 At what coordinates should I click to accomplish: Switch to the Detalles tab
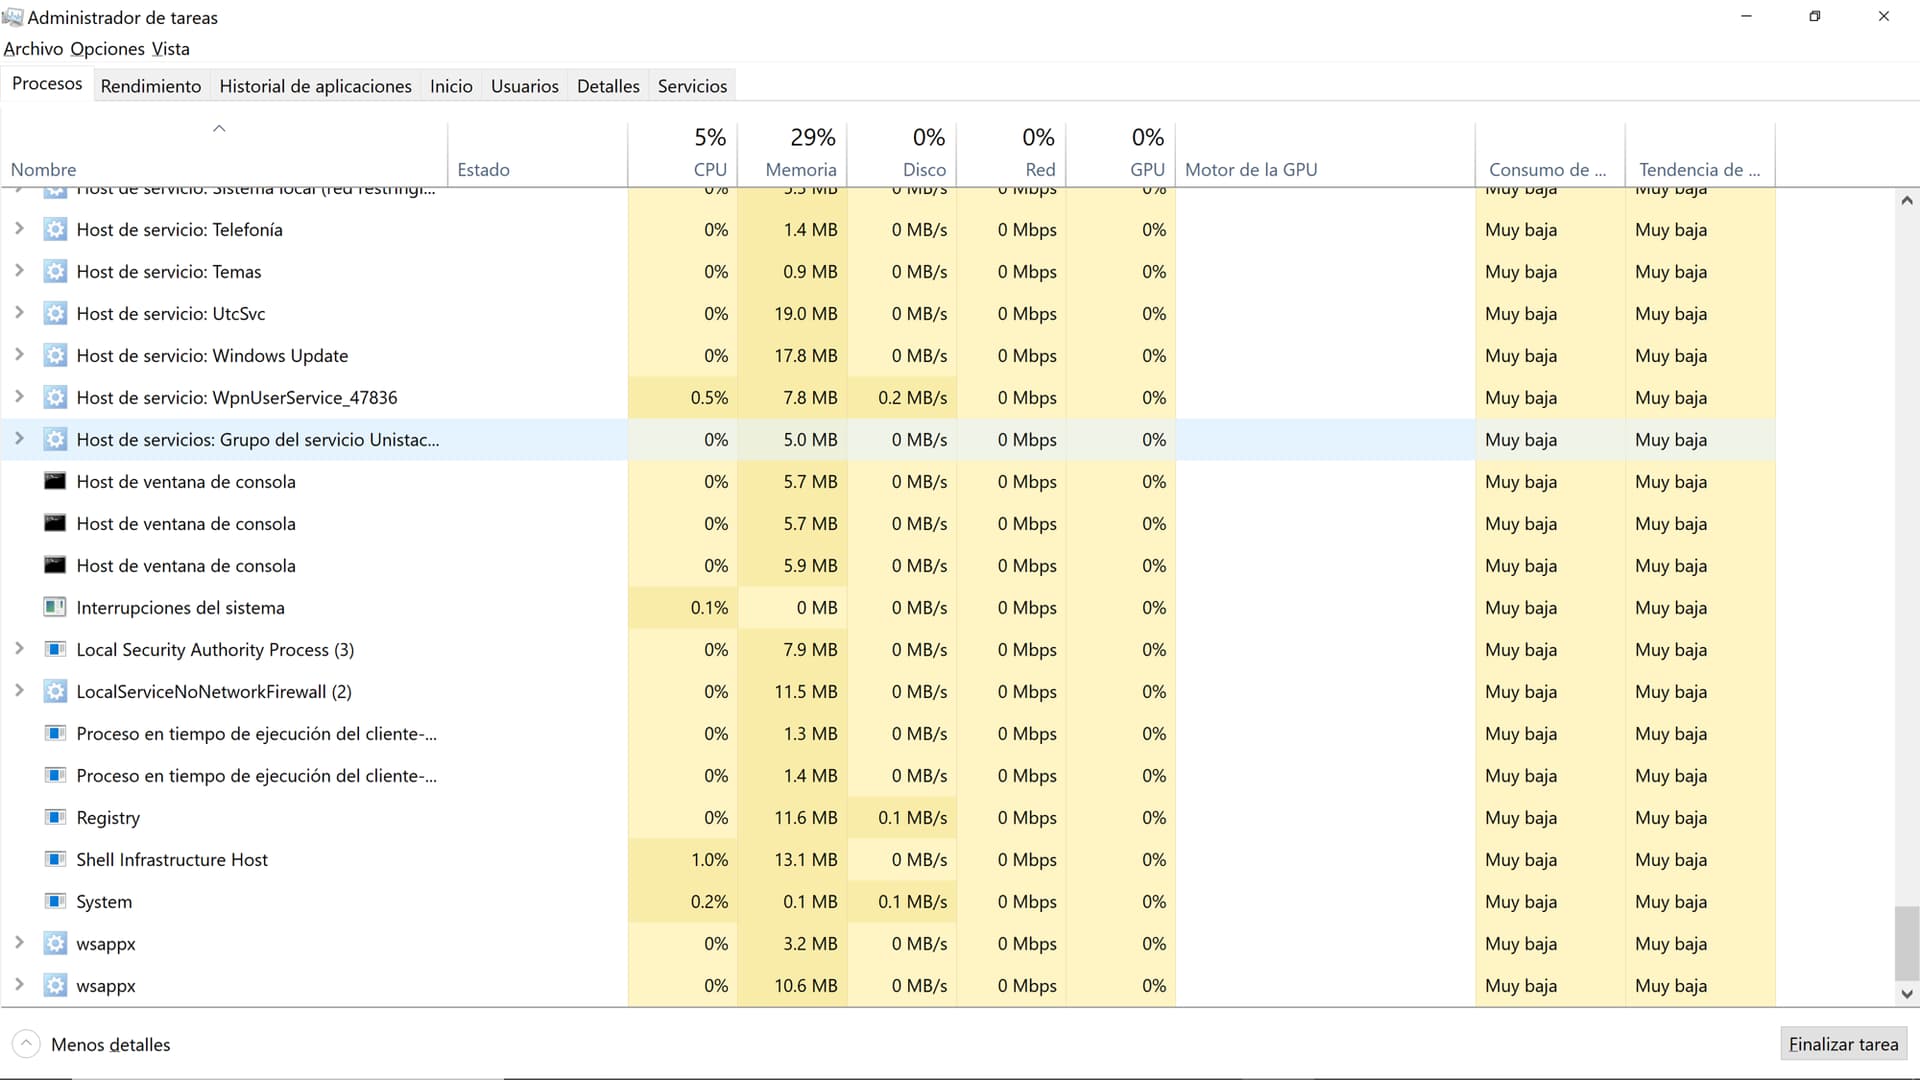608,86
